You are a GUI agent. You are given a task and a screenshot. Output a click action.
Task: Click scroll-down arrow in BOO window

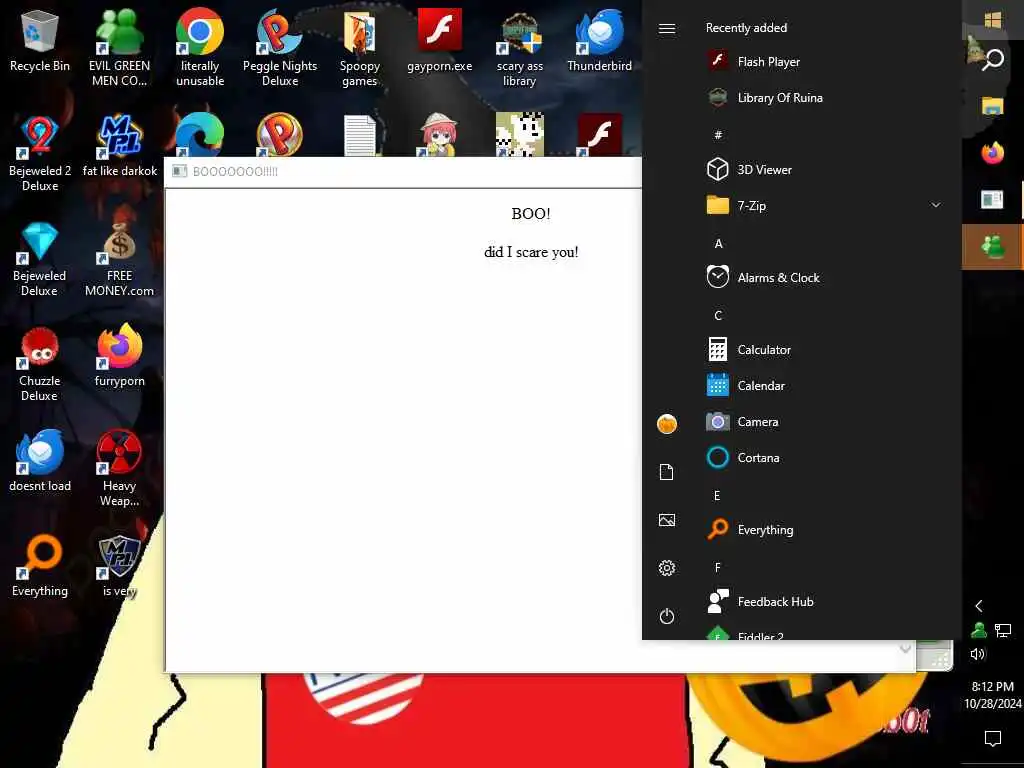coord(905,648)
